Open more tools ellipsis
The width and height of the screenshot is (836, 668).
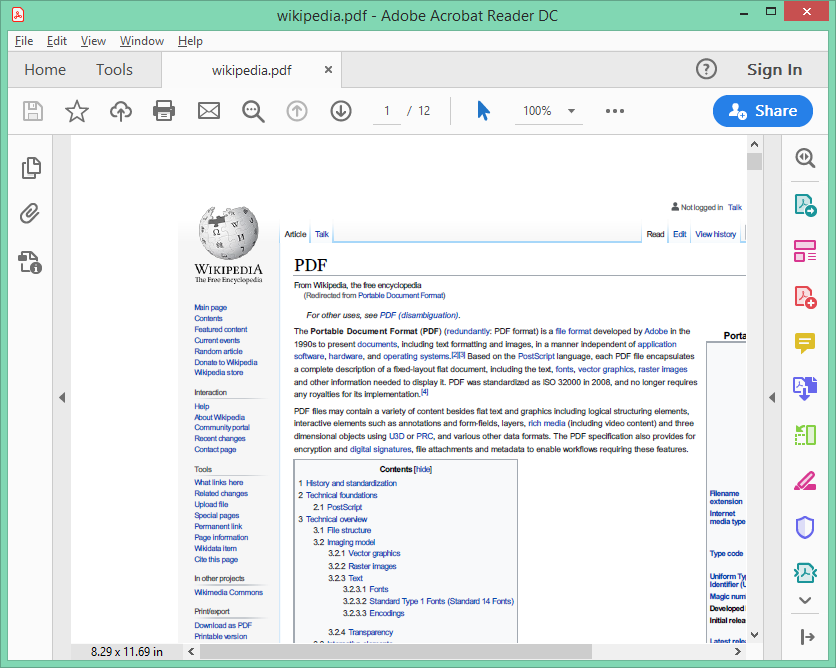(615, 111)
